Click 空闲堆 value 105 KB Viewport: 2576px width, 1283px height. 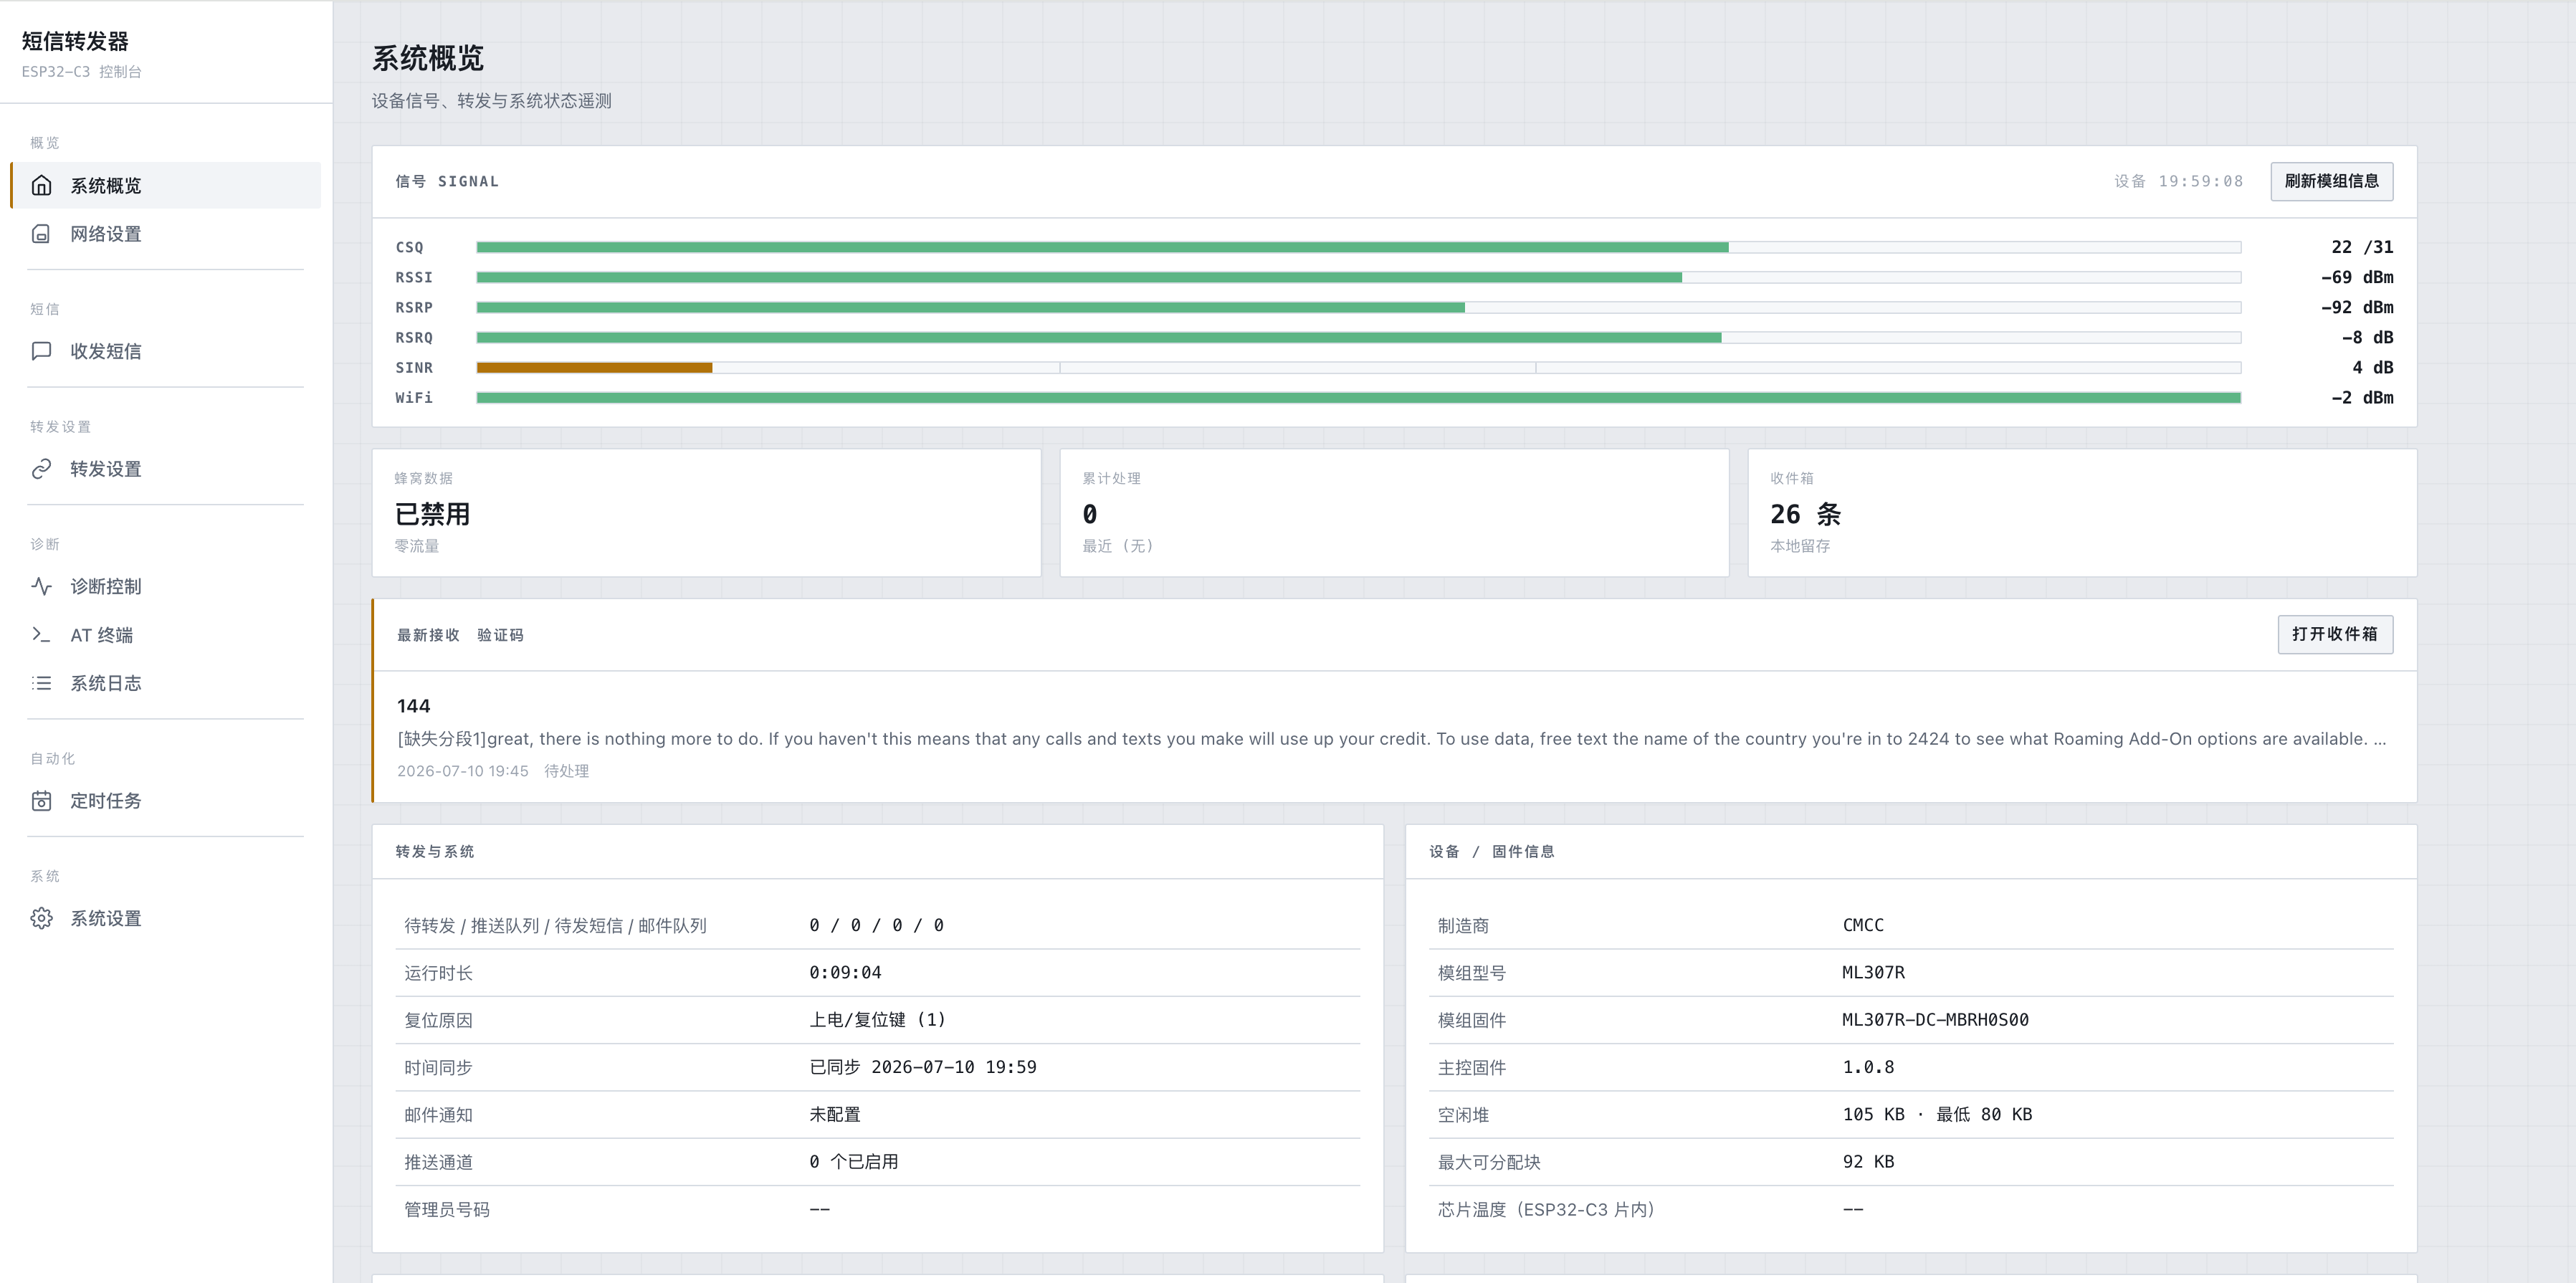pyautogui.click(x=1873, y=1115)
